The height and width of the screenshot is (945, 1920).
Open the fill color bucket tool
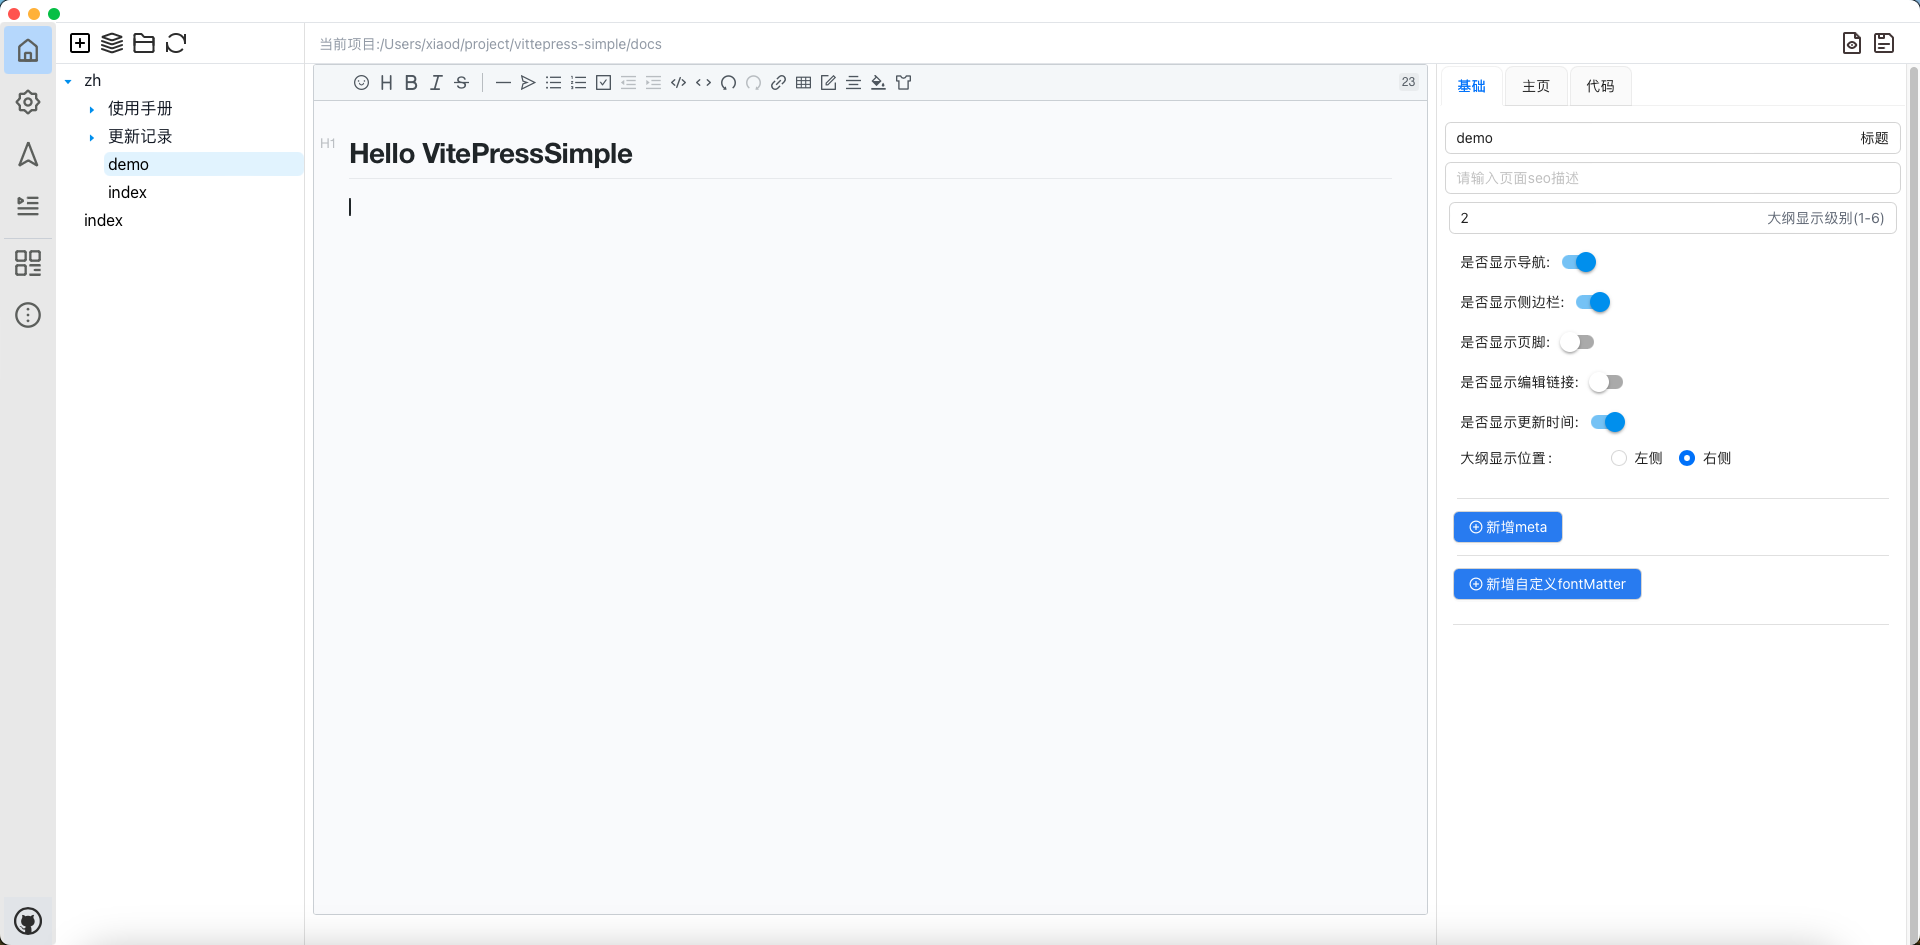click(x=878, y=83)
